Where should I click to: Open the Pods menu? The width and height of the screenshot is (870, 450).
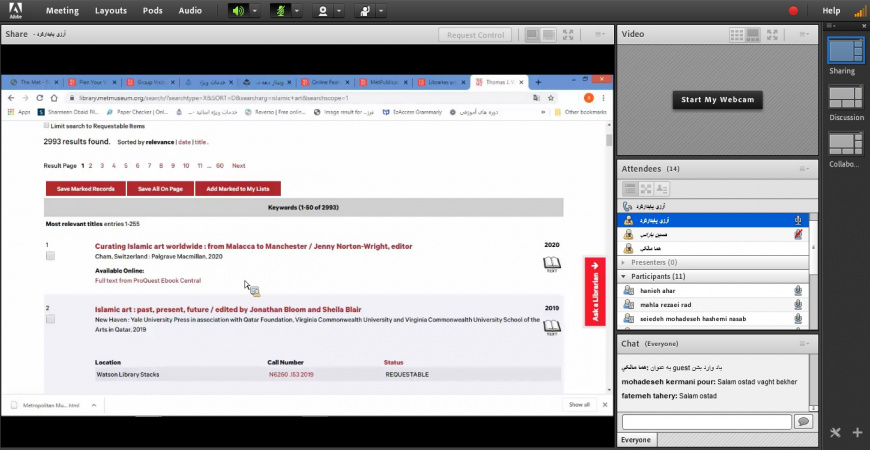152,11
